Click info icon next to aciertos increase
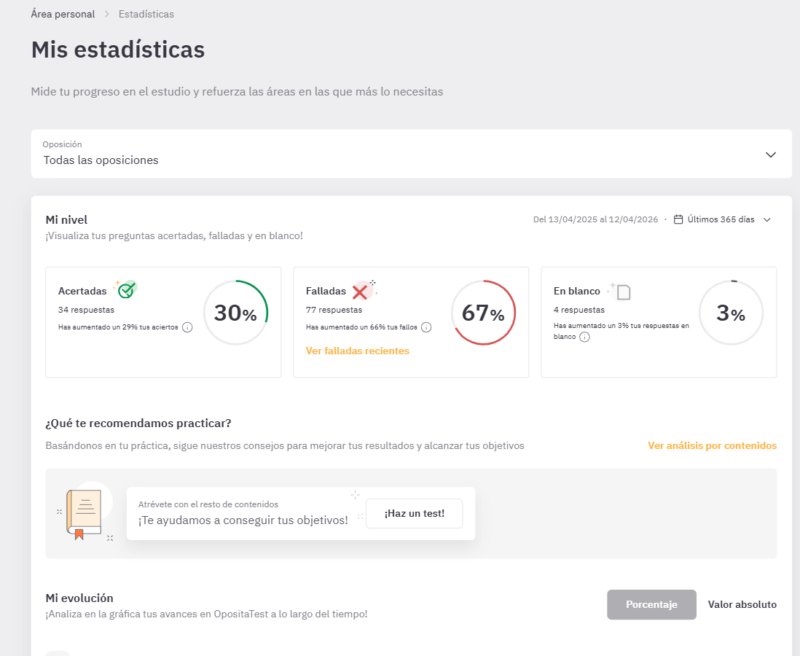 188,327
